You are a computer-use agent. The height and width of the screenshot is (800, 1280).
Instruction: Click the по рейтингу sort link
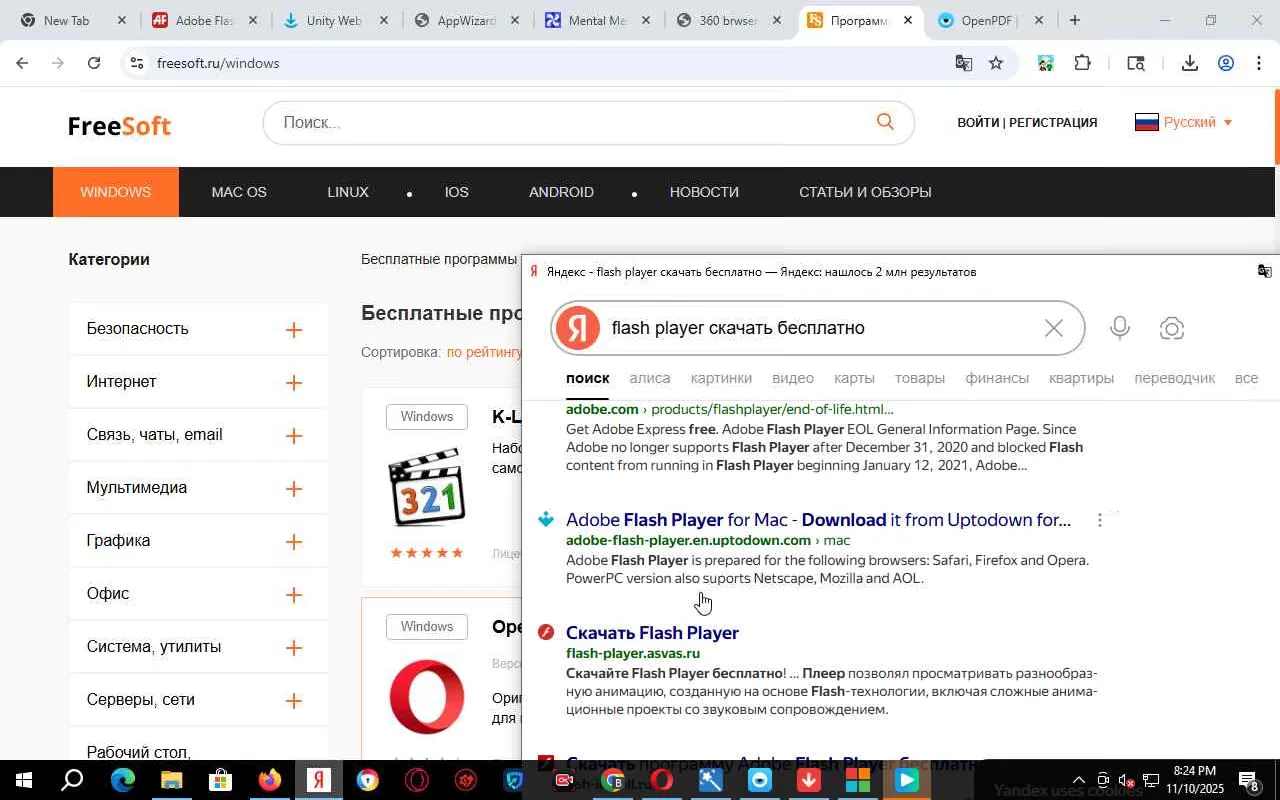coord(485,352)
